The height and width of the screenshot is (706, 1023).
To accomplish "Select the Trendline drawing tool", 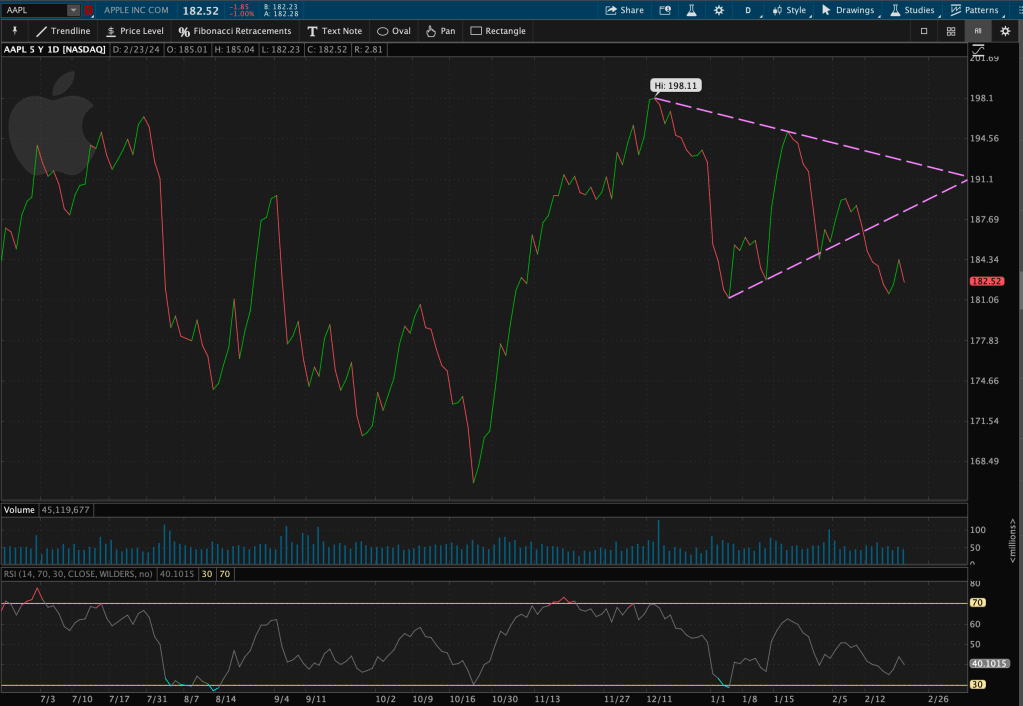I will (62, 31).
